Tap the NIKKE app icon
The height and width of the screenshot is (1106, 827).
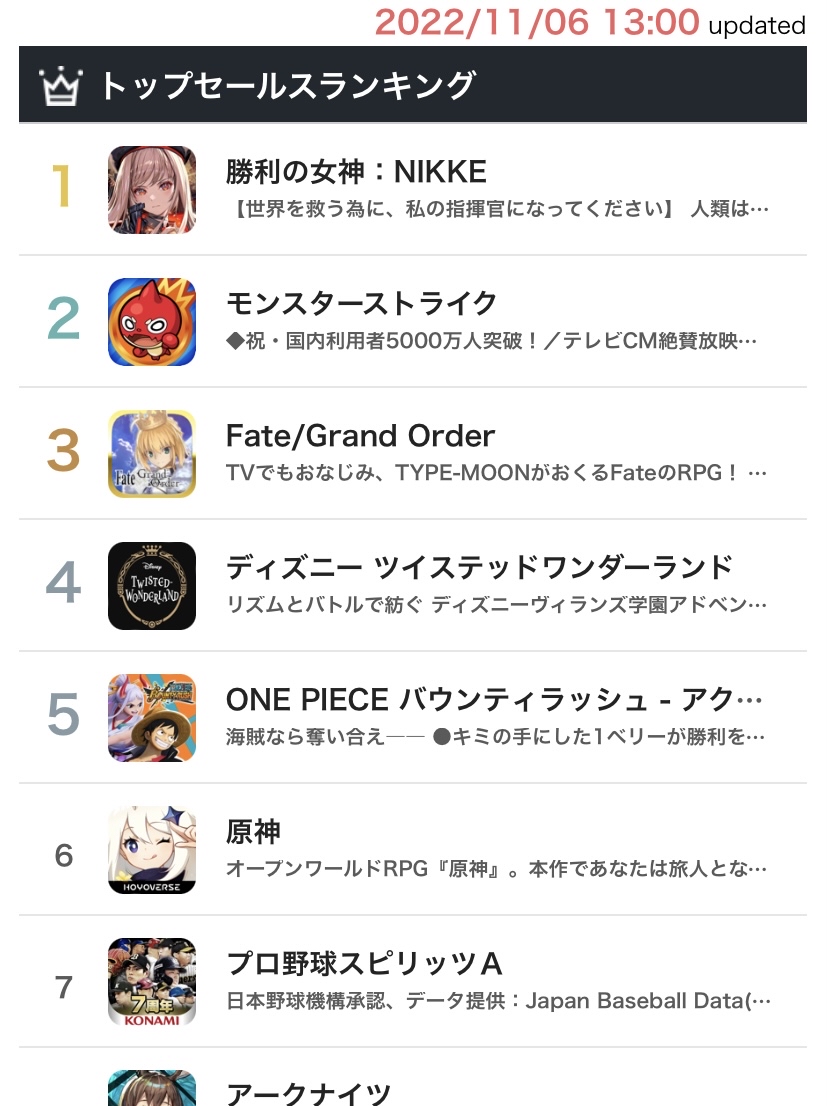click(x=152, y=190)
